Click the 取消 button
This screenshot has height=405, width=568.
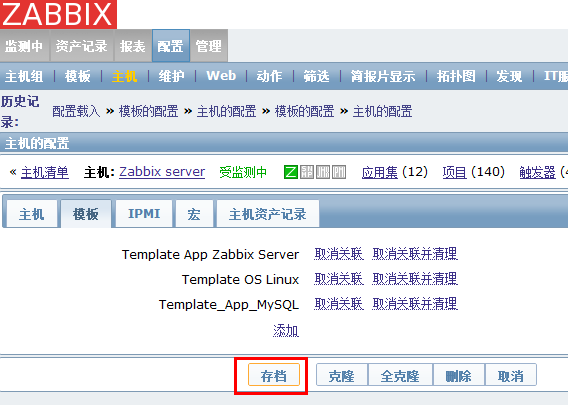511,375
